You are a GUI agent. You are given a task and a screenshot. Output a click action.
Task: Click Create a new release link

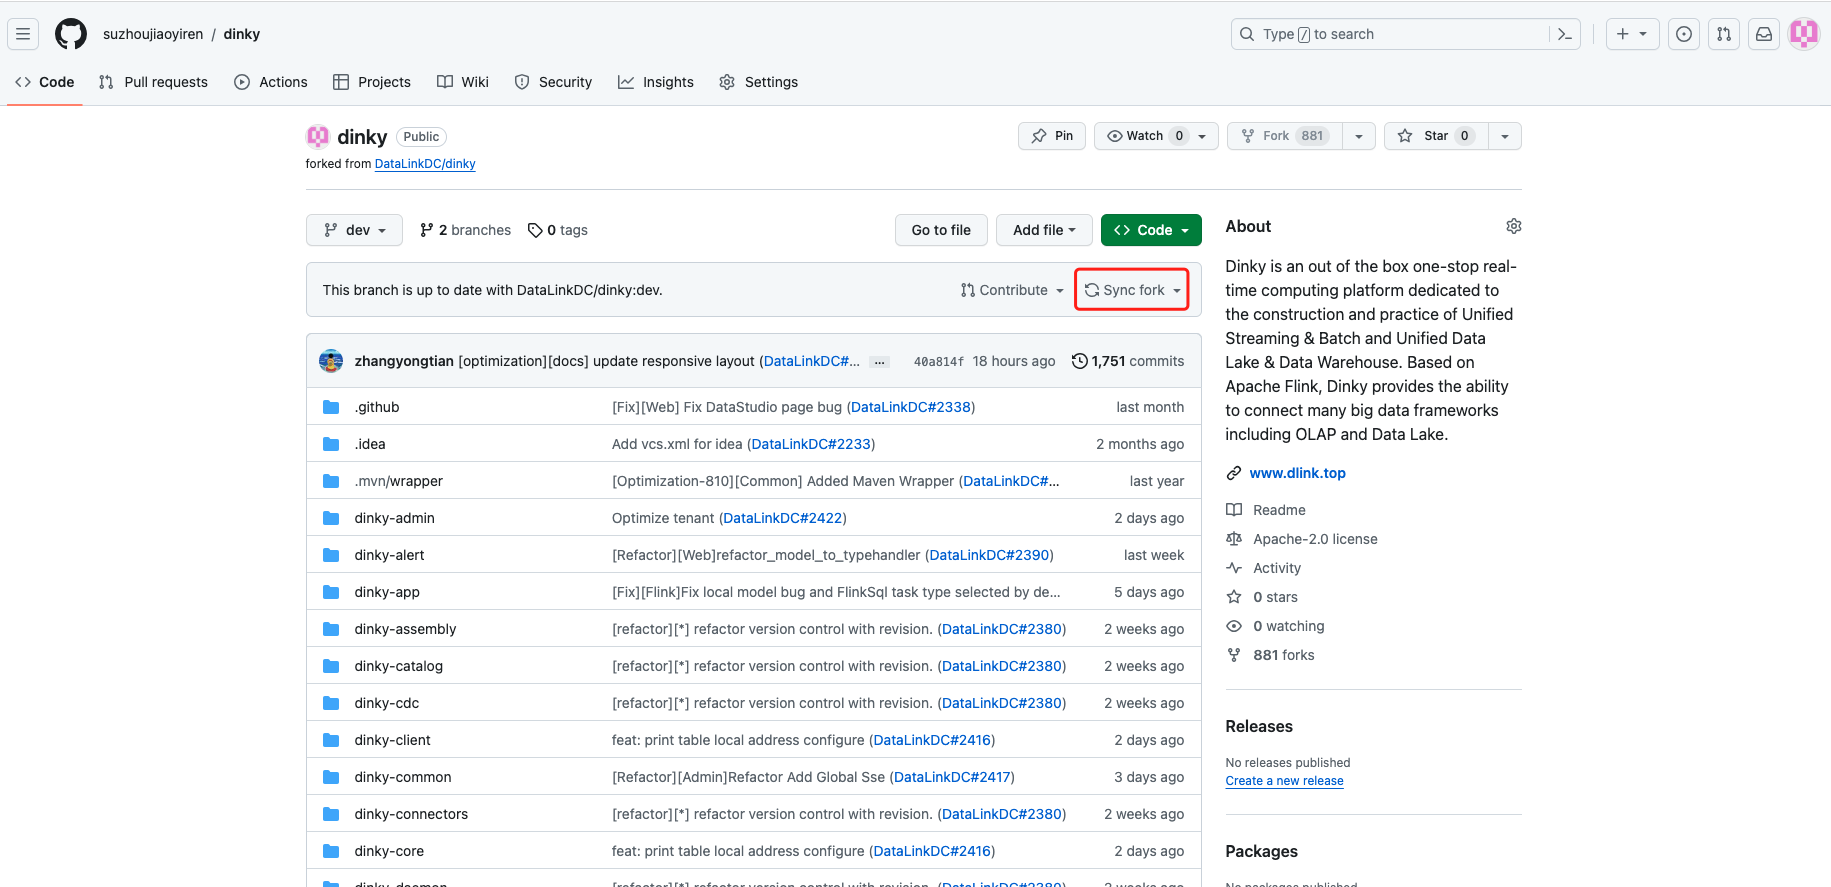coord(1284,781)
